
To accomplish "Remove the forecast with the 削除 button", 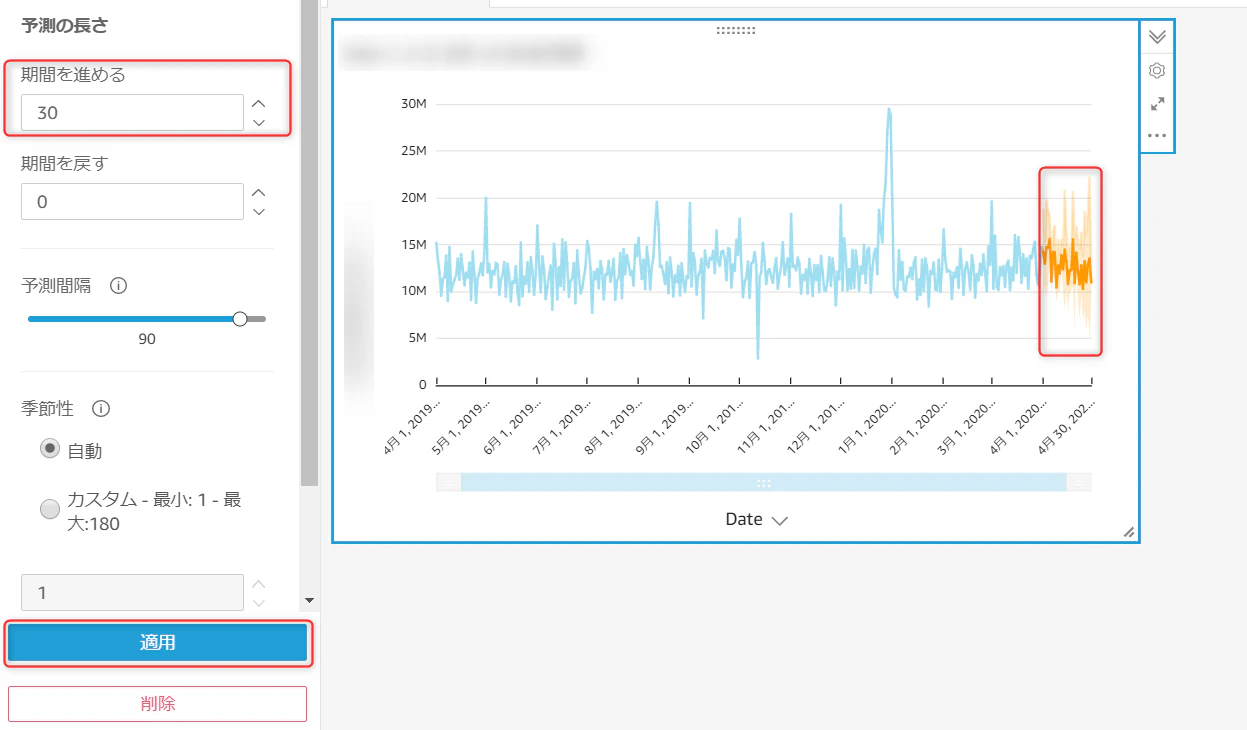I will coord(157,704).
